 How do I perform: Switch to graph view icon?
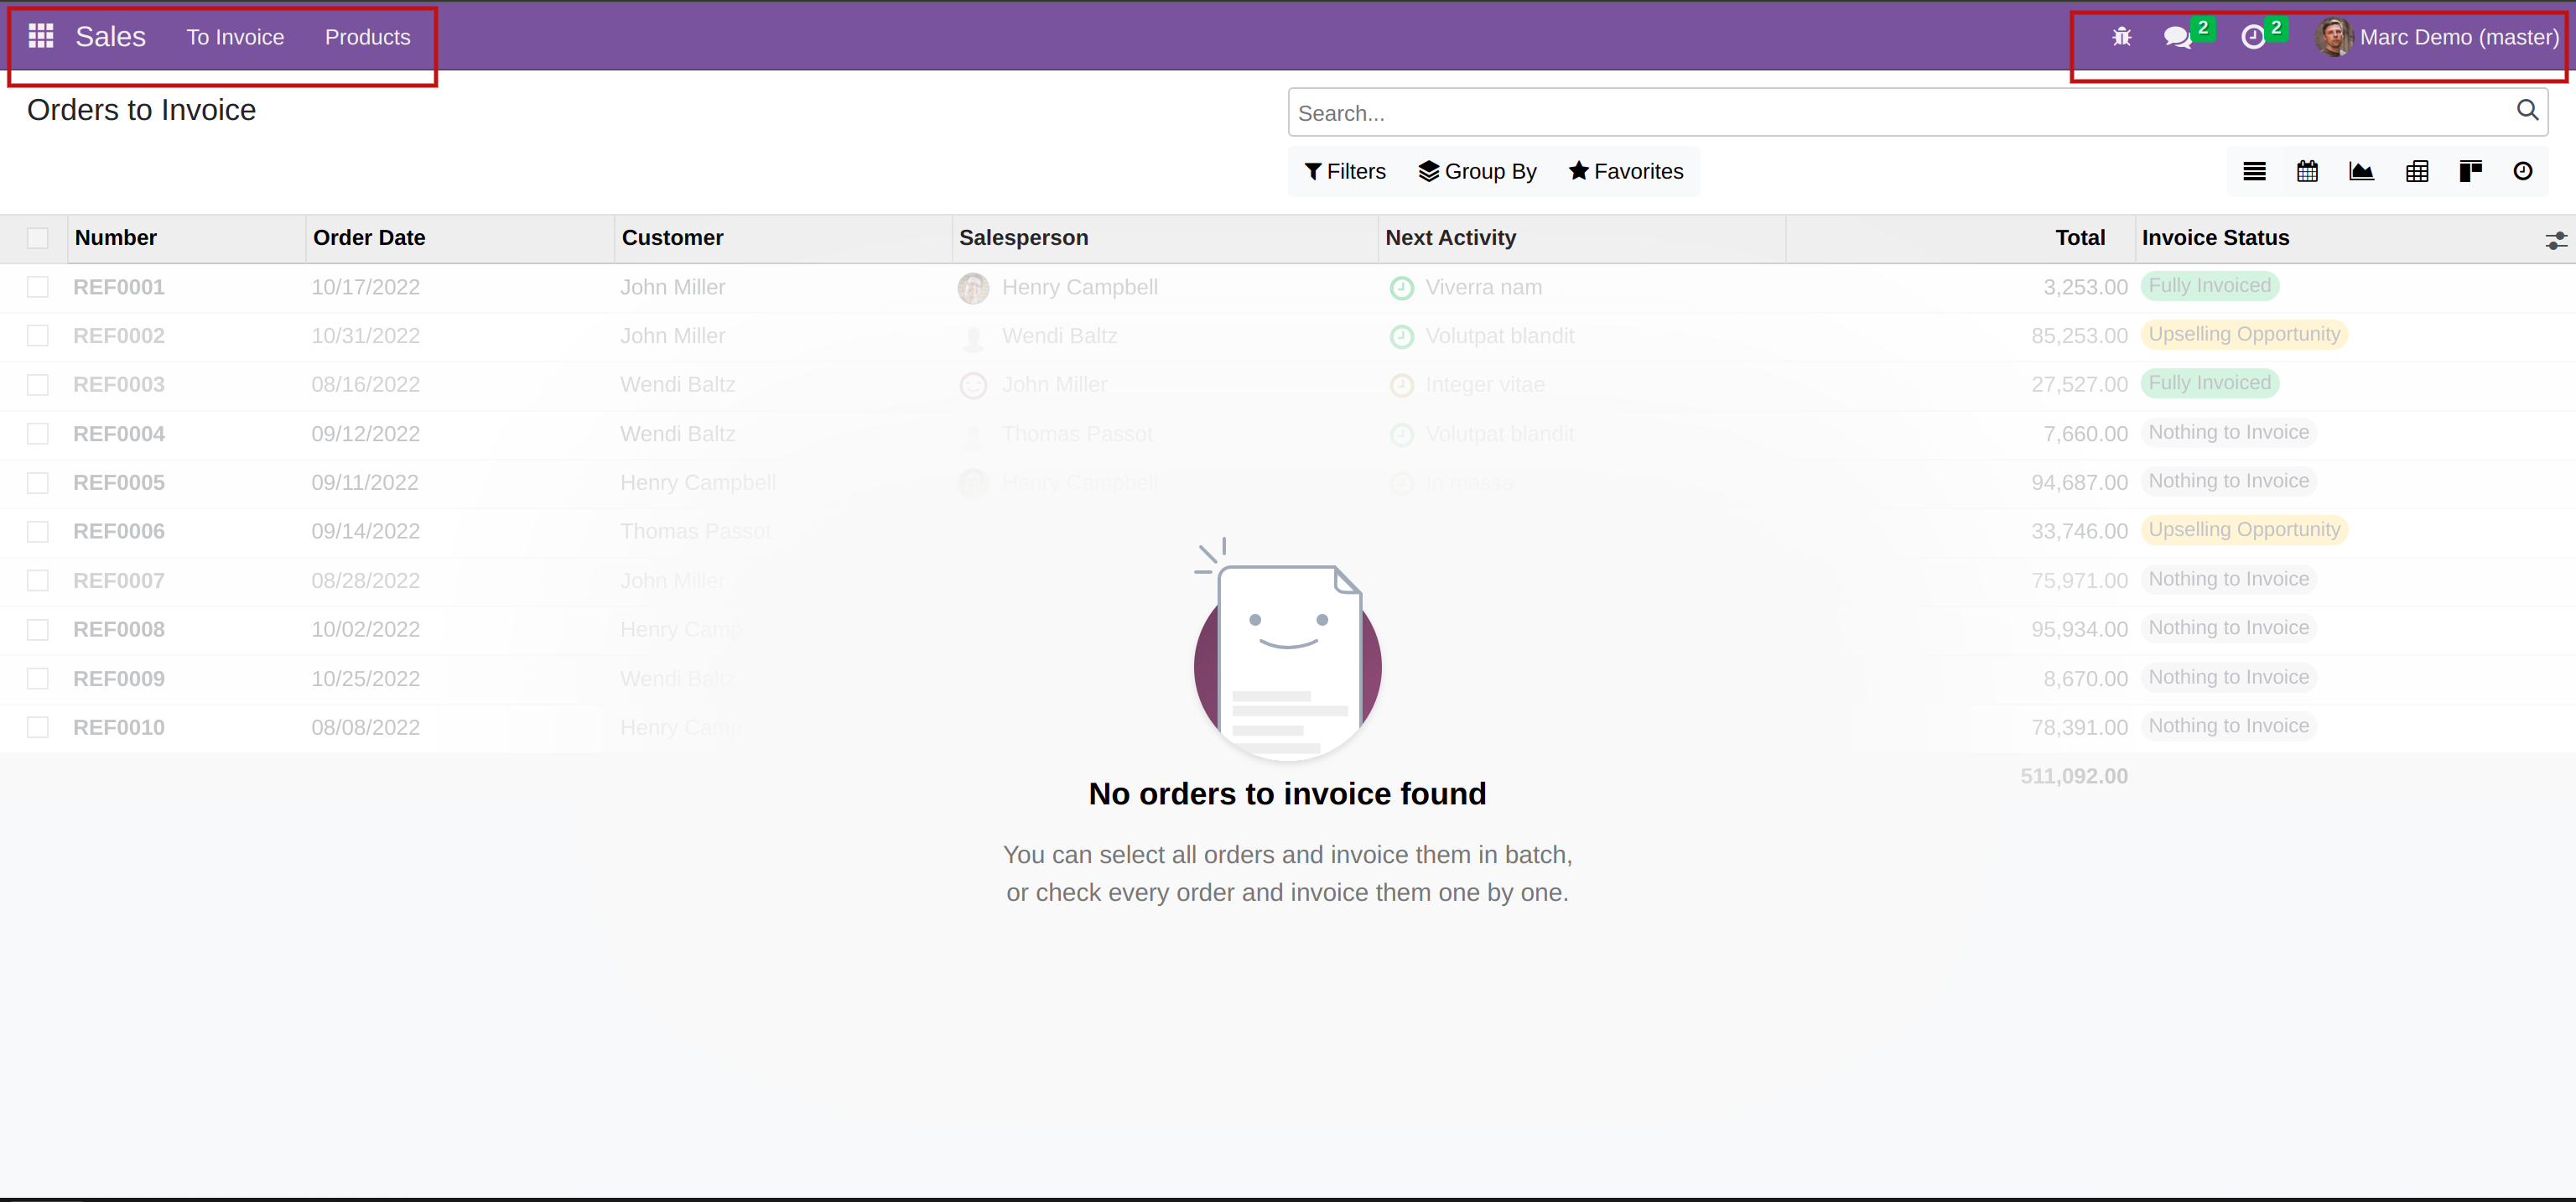[2361, 172]
